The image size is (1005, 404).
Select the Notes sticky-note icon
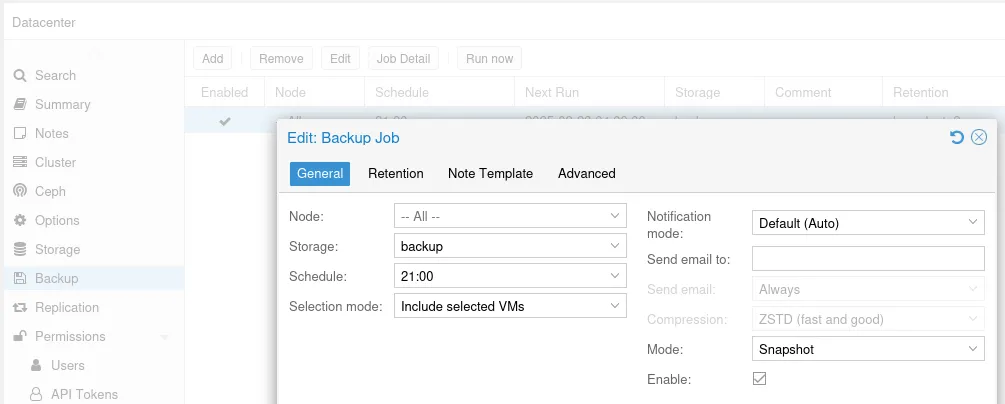[21, 133]
